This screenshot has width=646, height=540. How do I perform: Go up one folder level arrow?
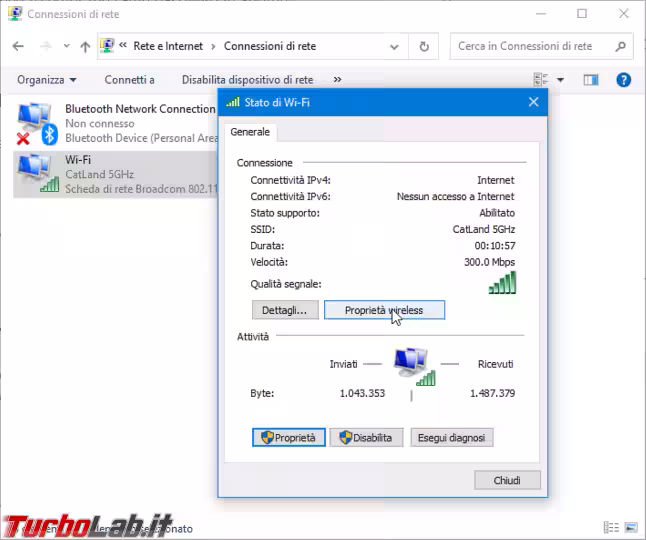[x=85, y=47]
